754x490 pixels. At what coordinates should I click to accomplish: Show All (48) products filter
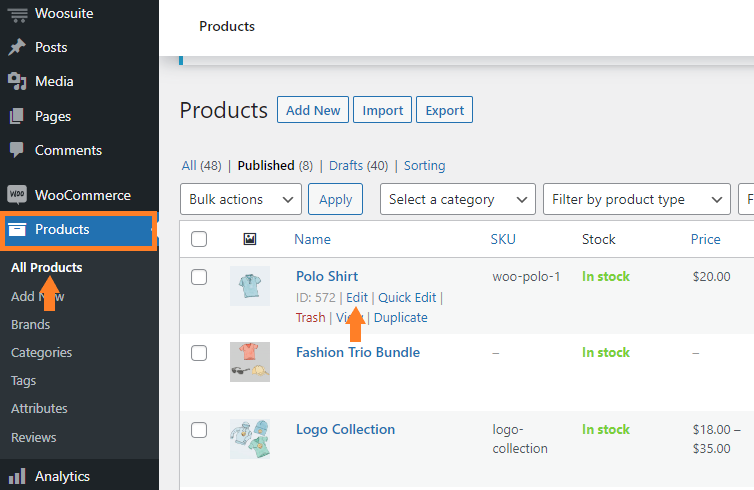pyautogui.click(x=201, y=166)
